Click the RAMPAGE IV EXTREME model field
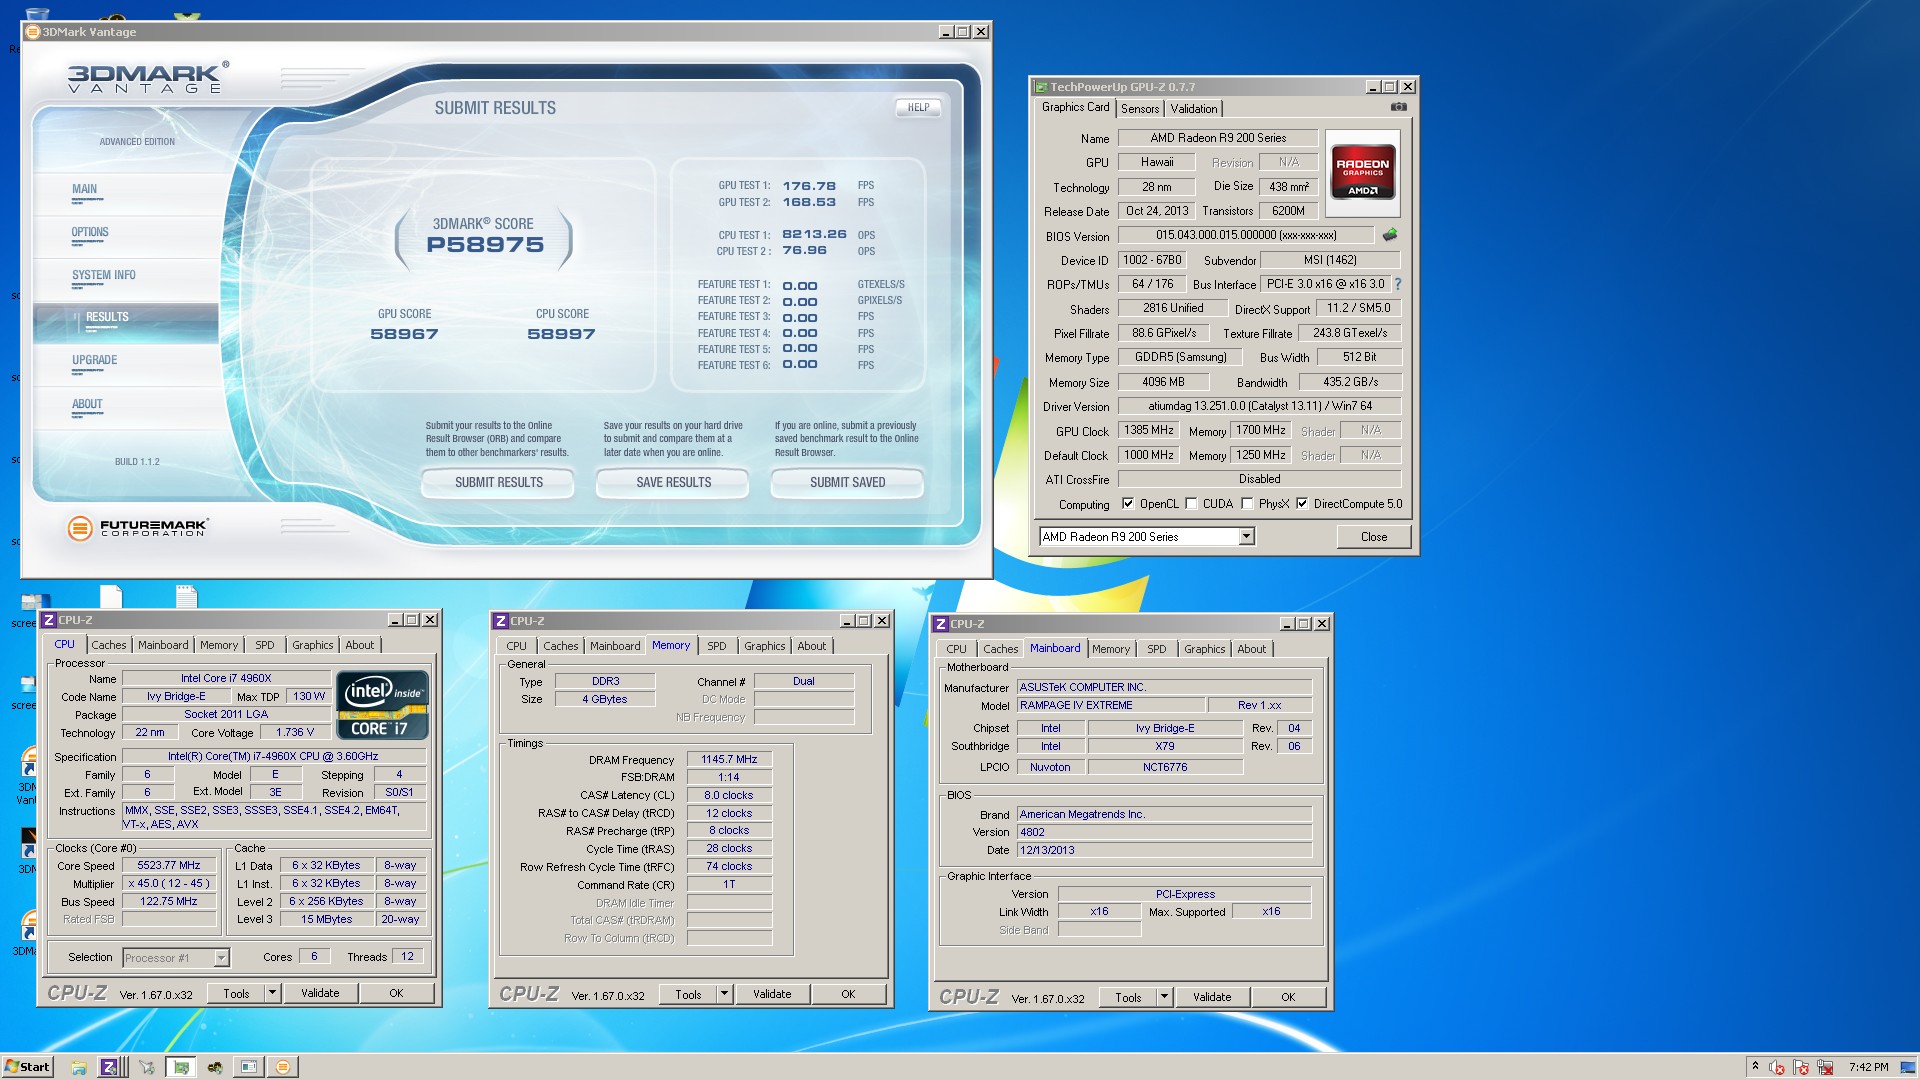The image size is (1920, 1080). pos(1111,706)
